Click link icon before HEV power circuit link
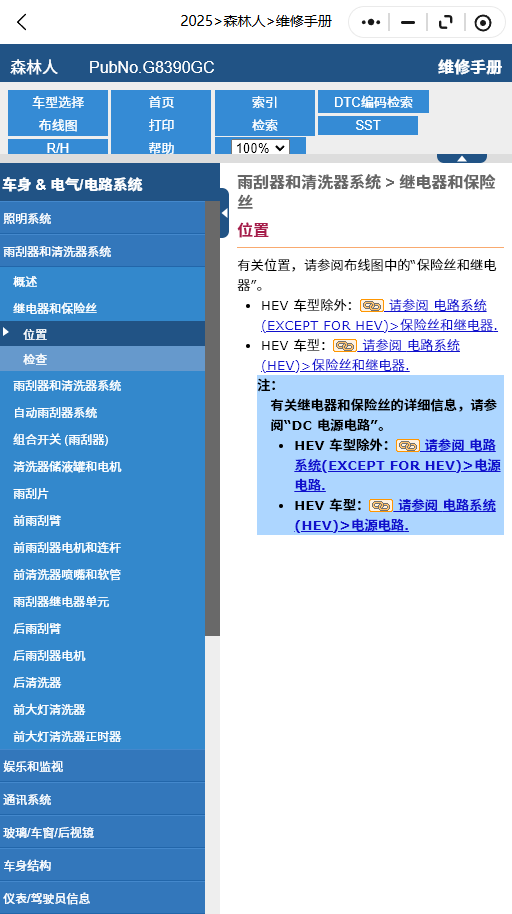 point(381,505)
